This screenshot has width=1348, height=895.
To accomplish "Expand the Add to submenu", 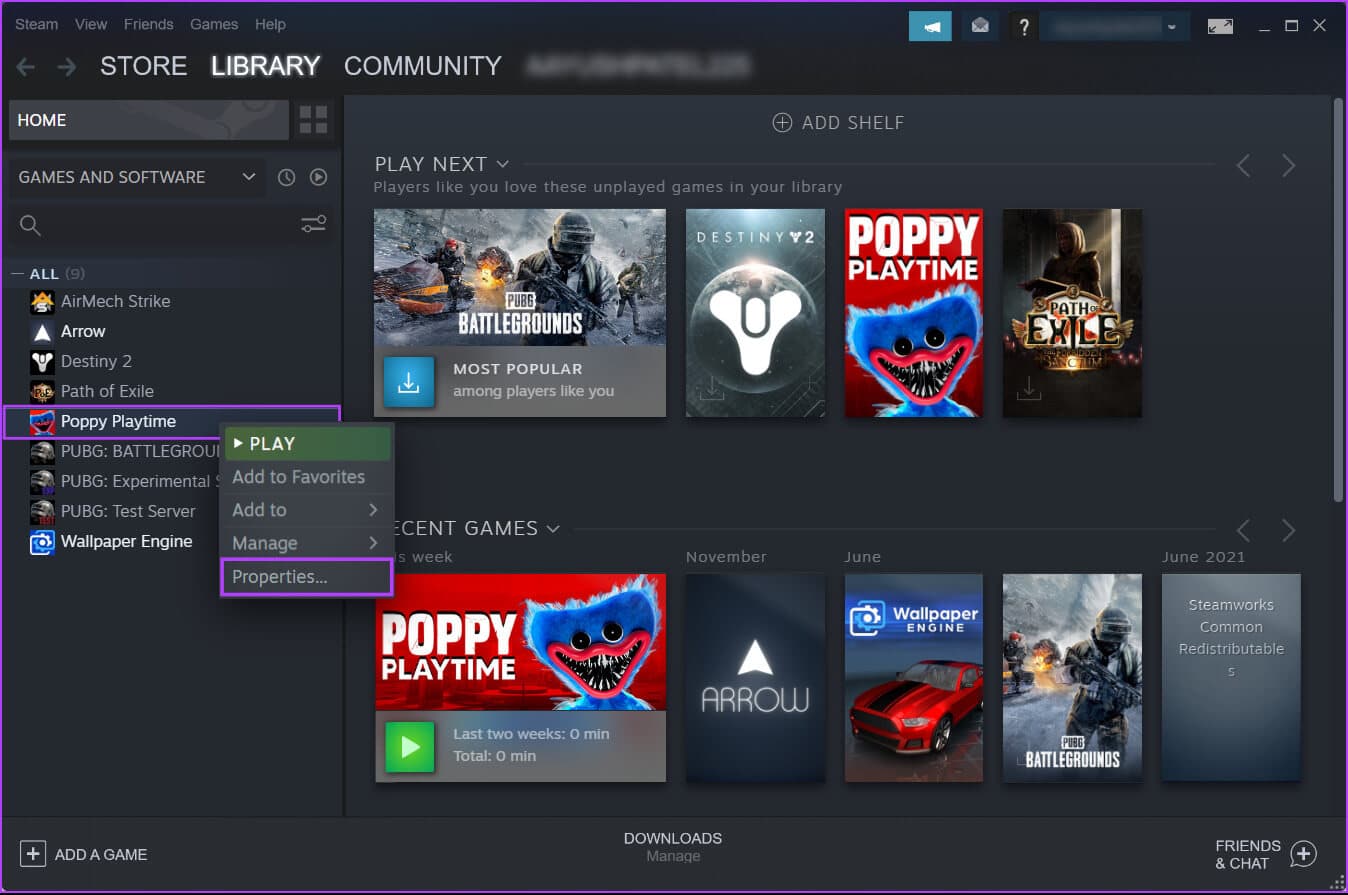I will click(307, 510).
